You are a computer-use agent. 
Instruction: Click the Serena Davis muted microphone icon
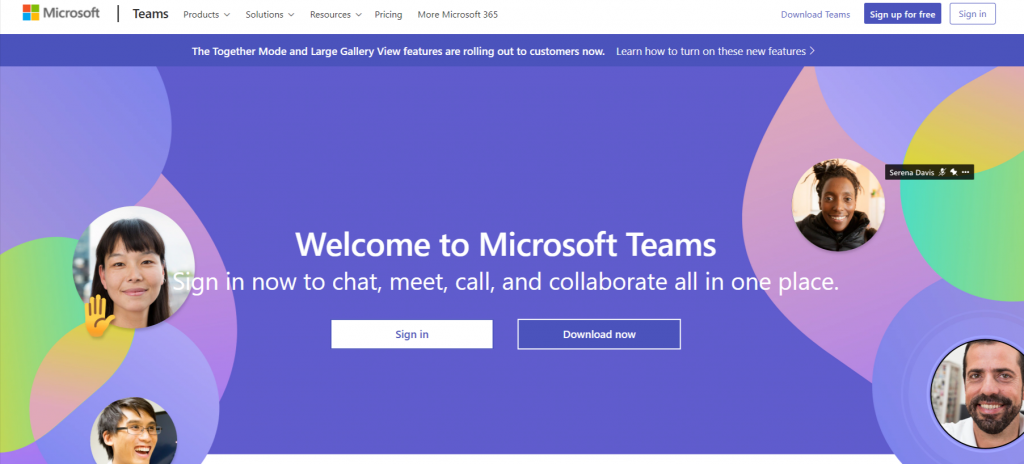pyautogui.click(x=942, y=173)
